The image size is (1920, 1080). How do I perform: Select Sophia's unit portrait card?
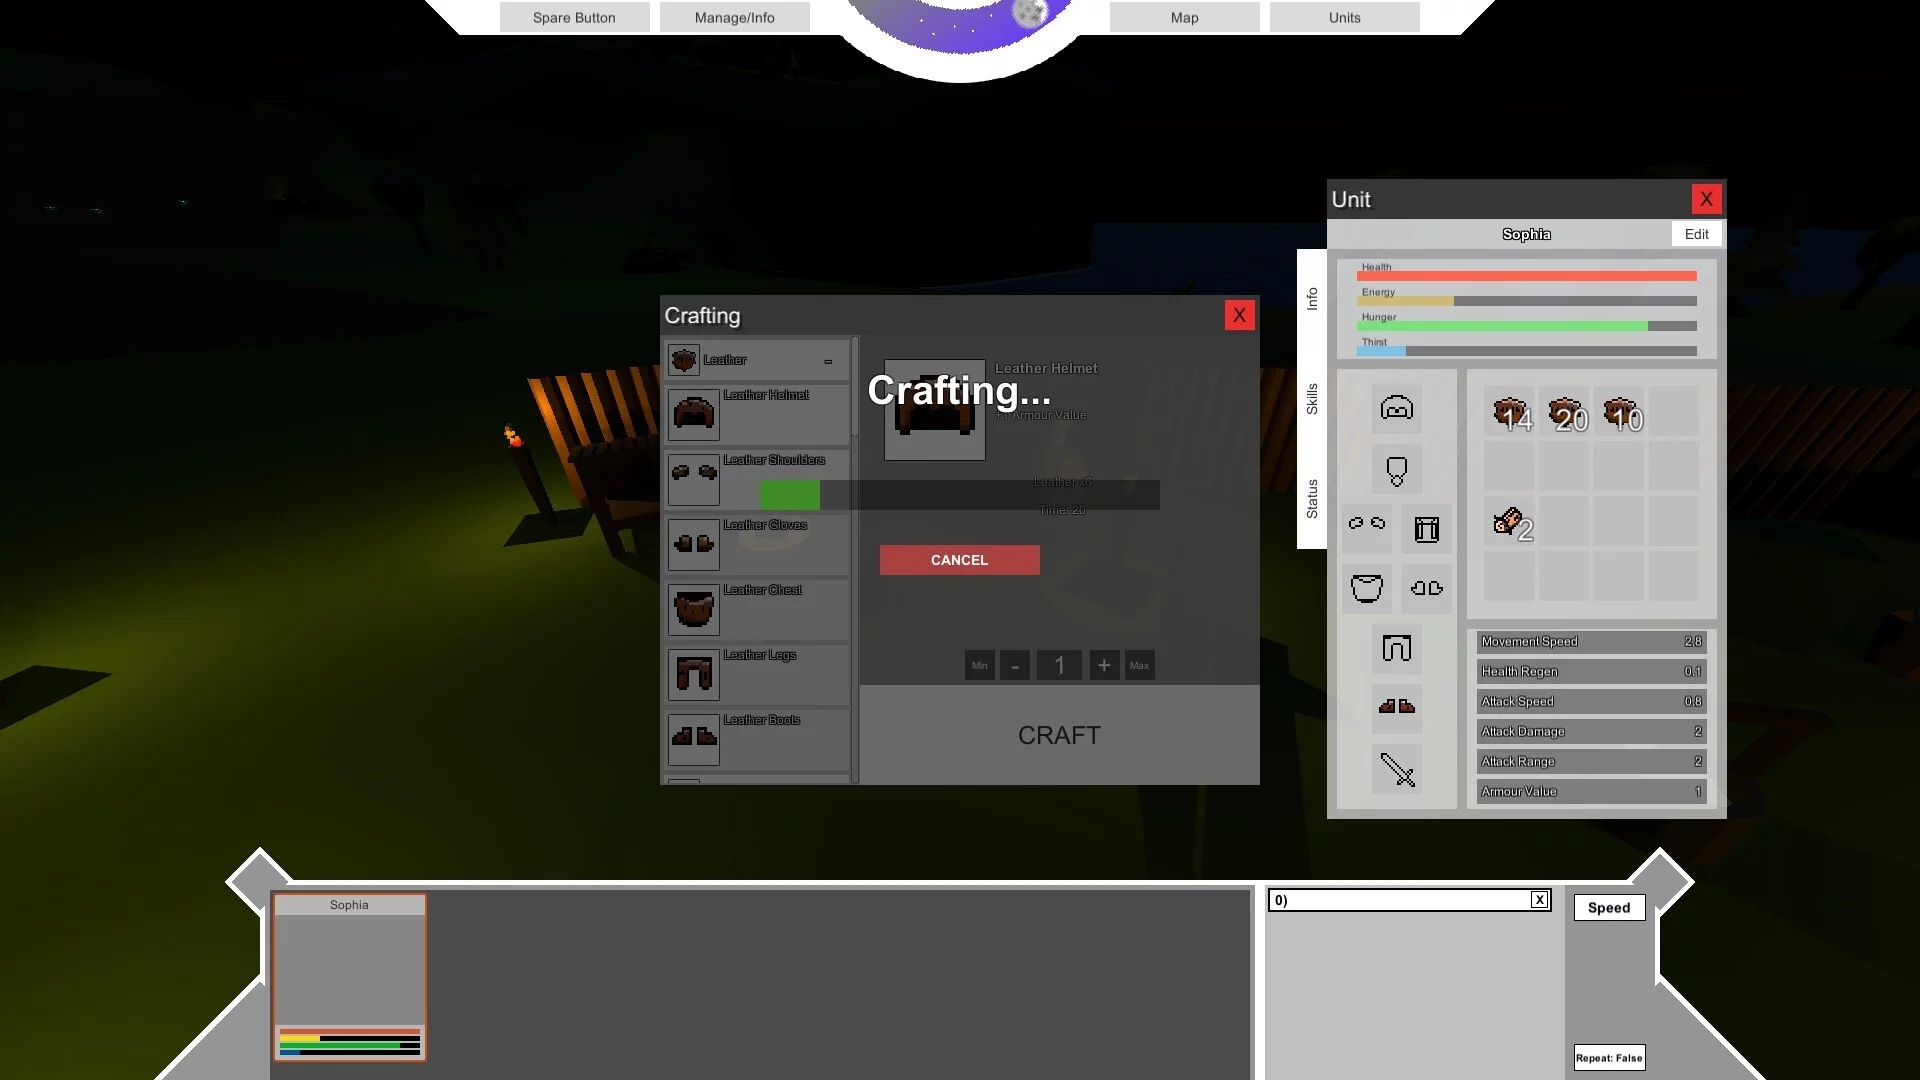tap(350, 977)
